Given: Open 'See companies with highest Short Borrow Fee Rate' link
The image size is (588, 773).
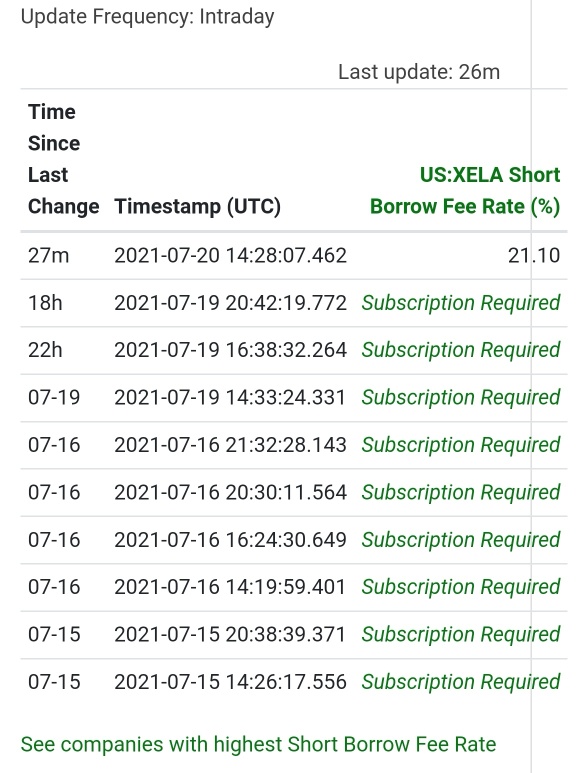Looking at the screenshot, I should [x=258, y=744].
